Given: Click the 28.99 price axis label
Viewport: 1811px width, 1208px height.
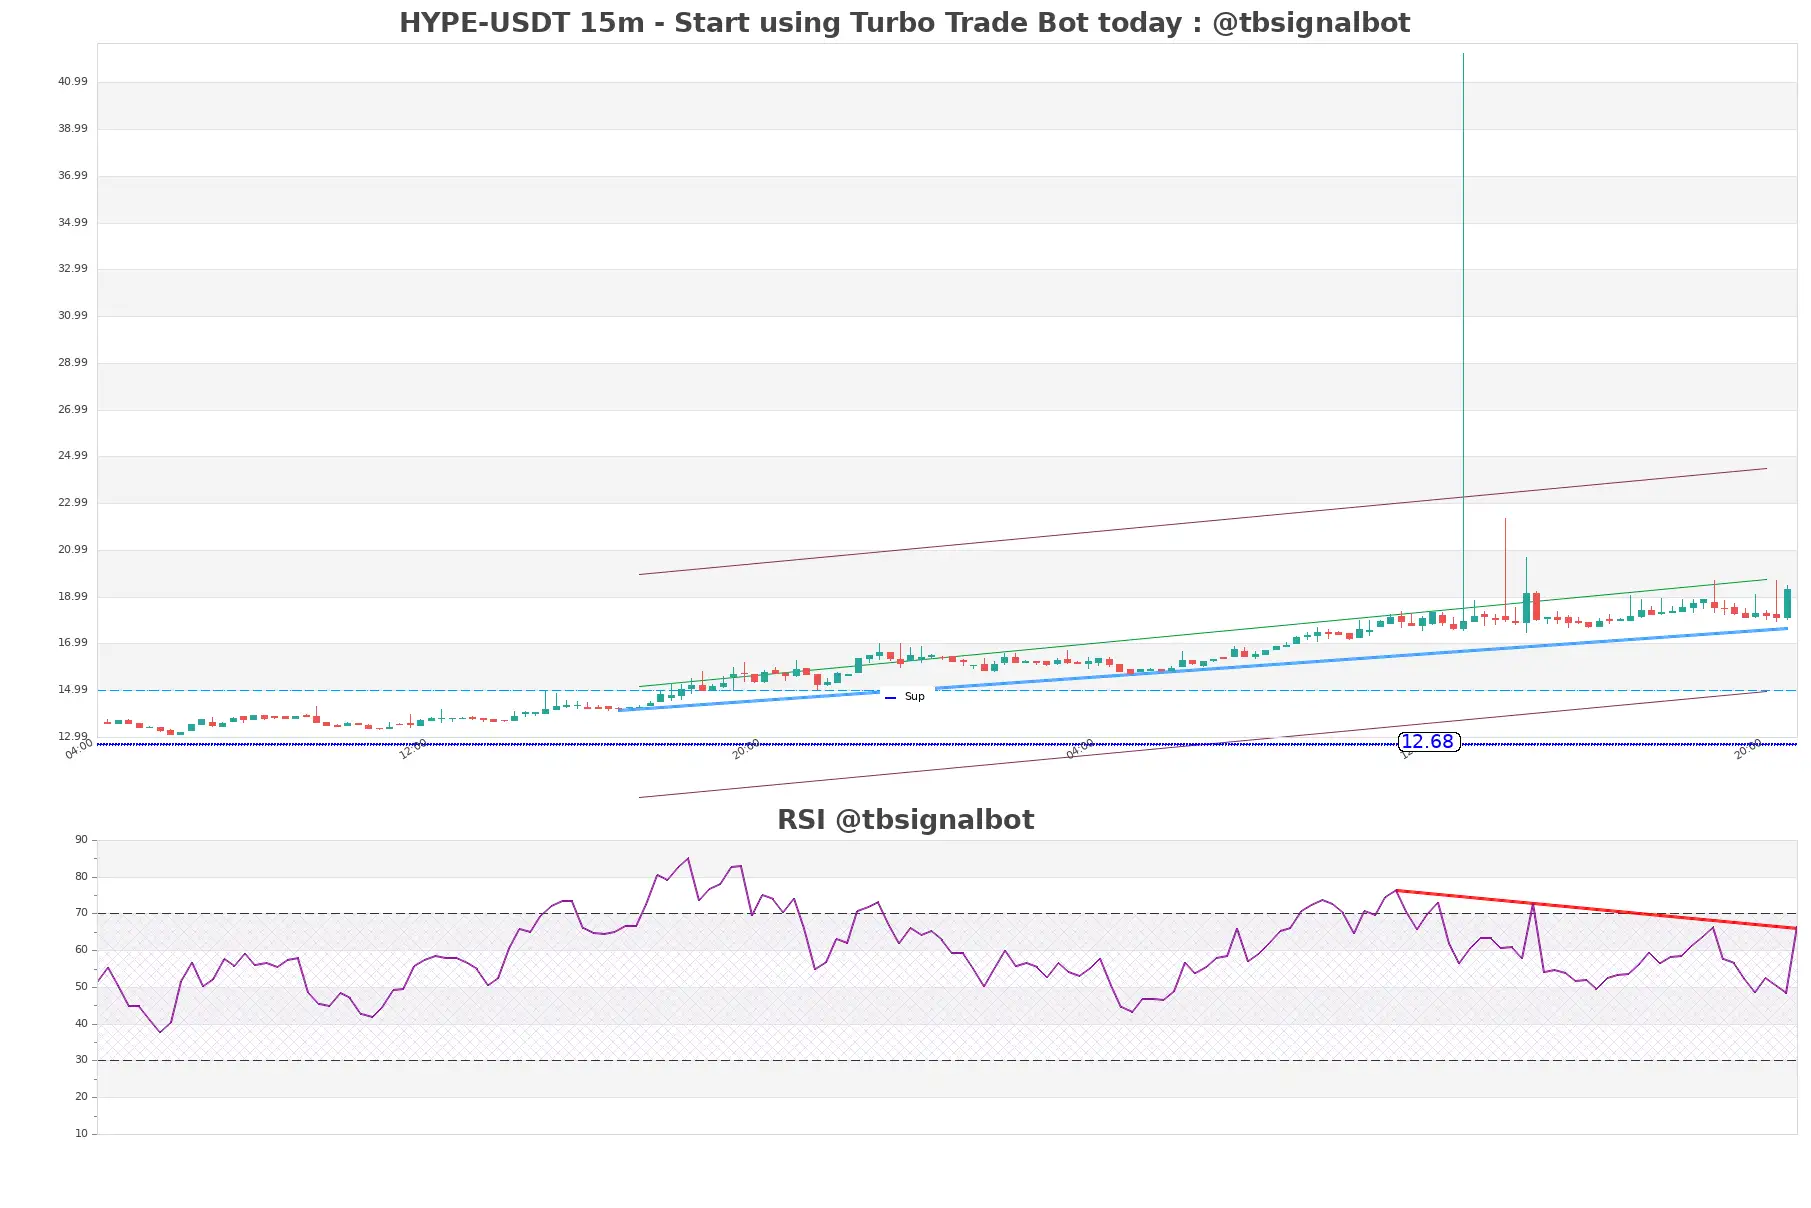Looking at the screenshot, I should [x=73, y=363].
